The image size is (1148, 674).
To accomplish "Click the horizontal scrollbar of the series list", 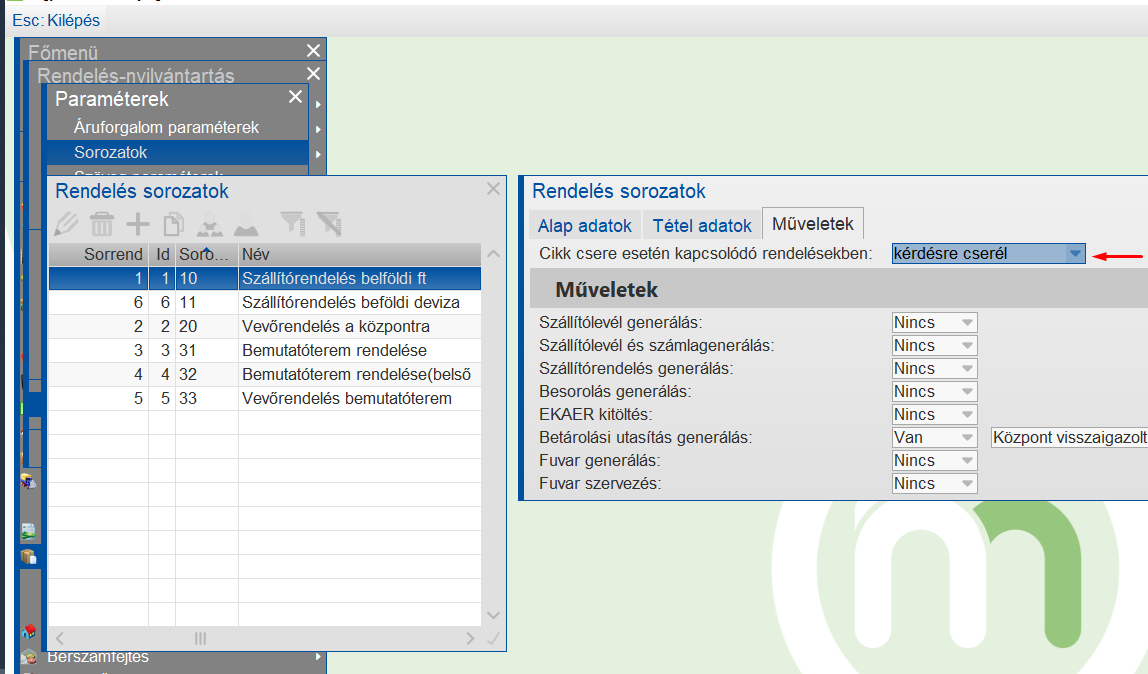I will pos(200,638).
